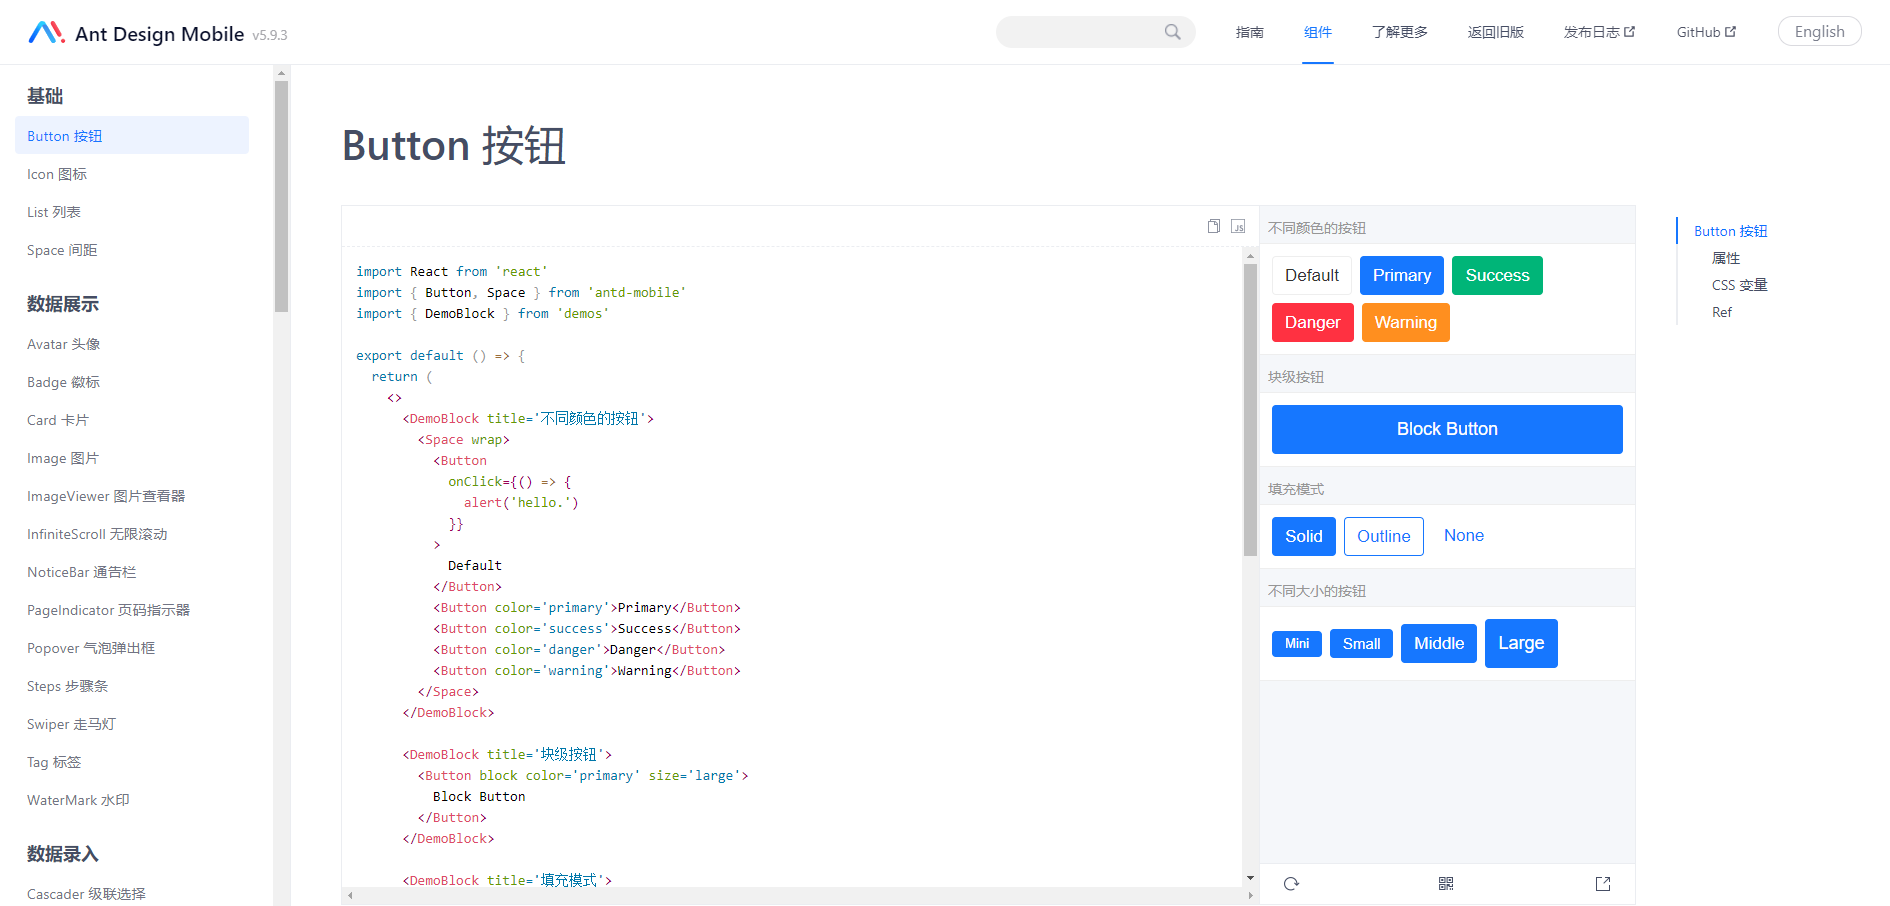Click the search magnifier icon
Viewport: 1890px width, 906px height.
[x=1172, y=32]
